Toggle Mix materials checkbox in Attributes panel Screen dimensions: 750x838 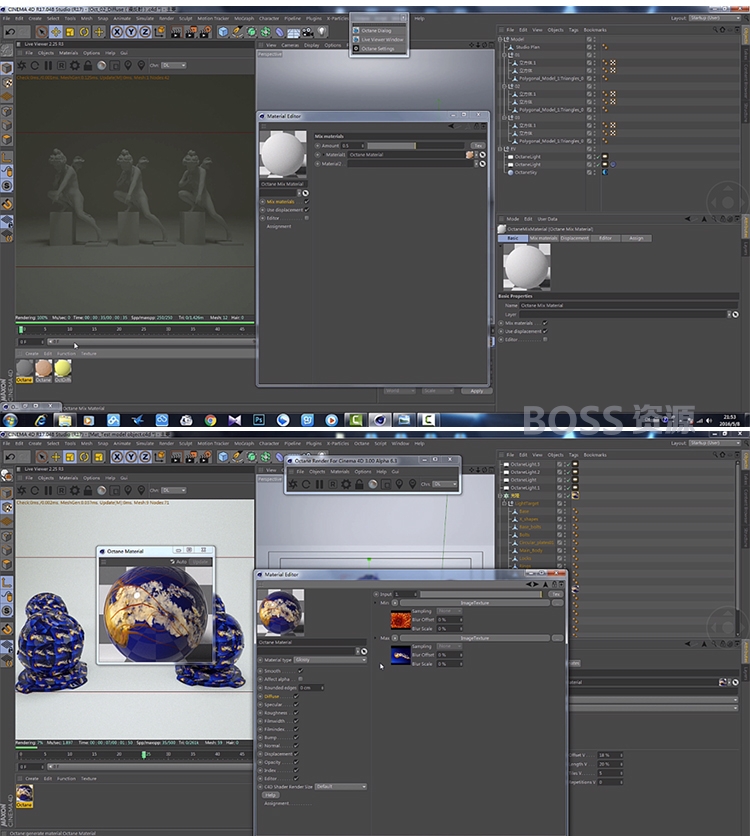pos(545,323)
